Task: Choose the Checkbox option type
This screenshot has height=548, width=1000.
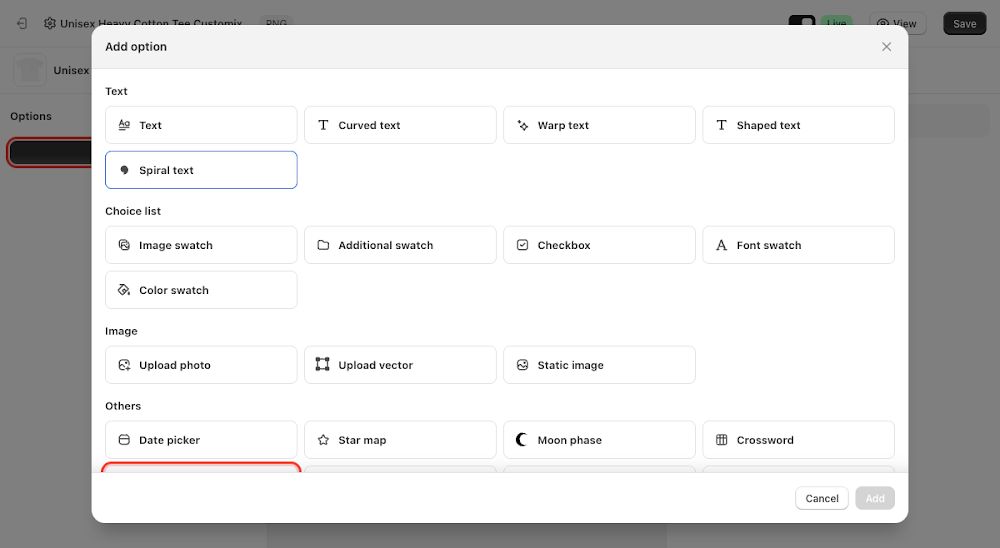Action: pos(599,245)
